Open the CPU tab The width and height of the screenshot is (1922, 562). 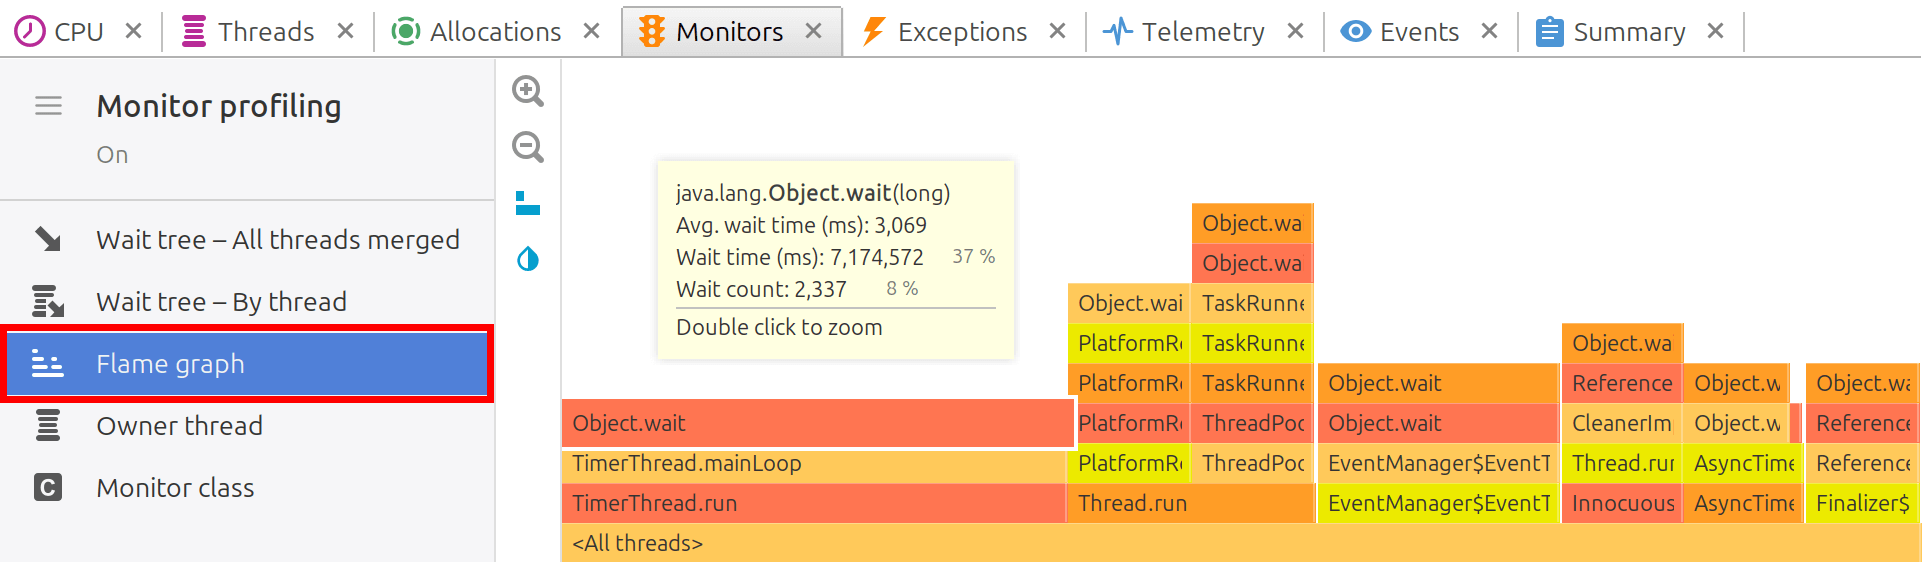click(78, 32)
